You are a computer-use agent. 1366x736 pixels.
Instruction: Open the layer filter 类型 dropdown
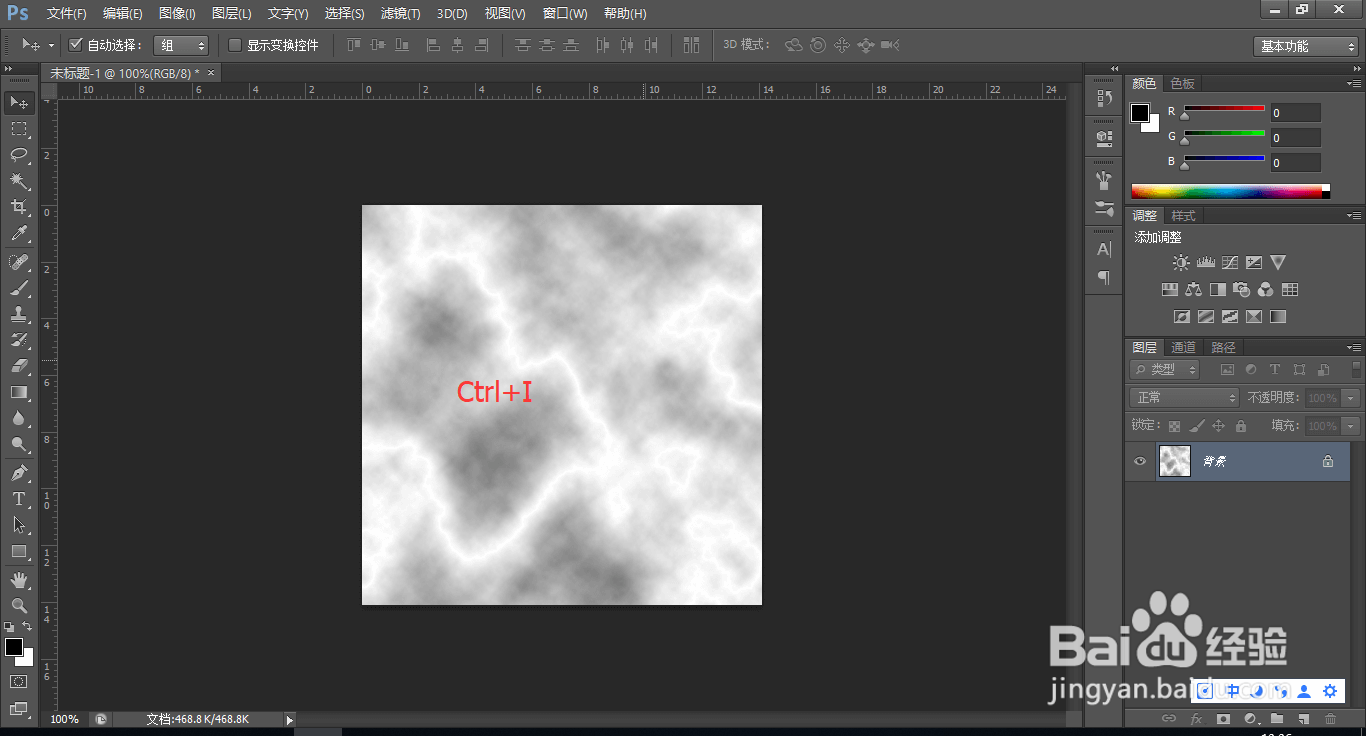point(1165,370)
